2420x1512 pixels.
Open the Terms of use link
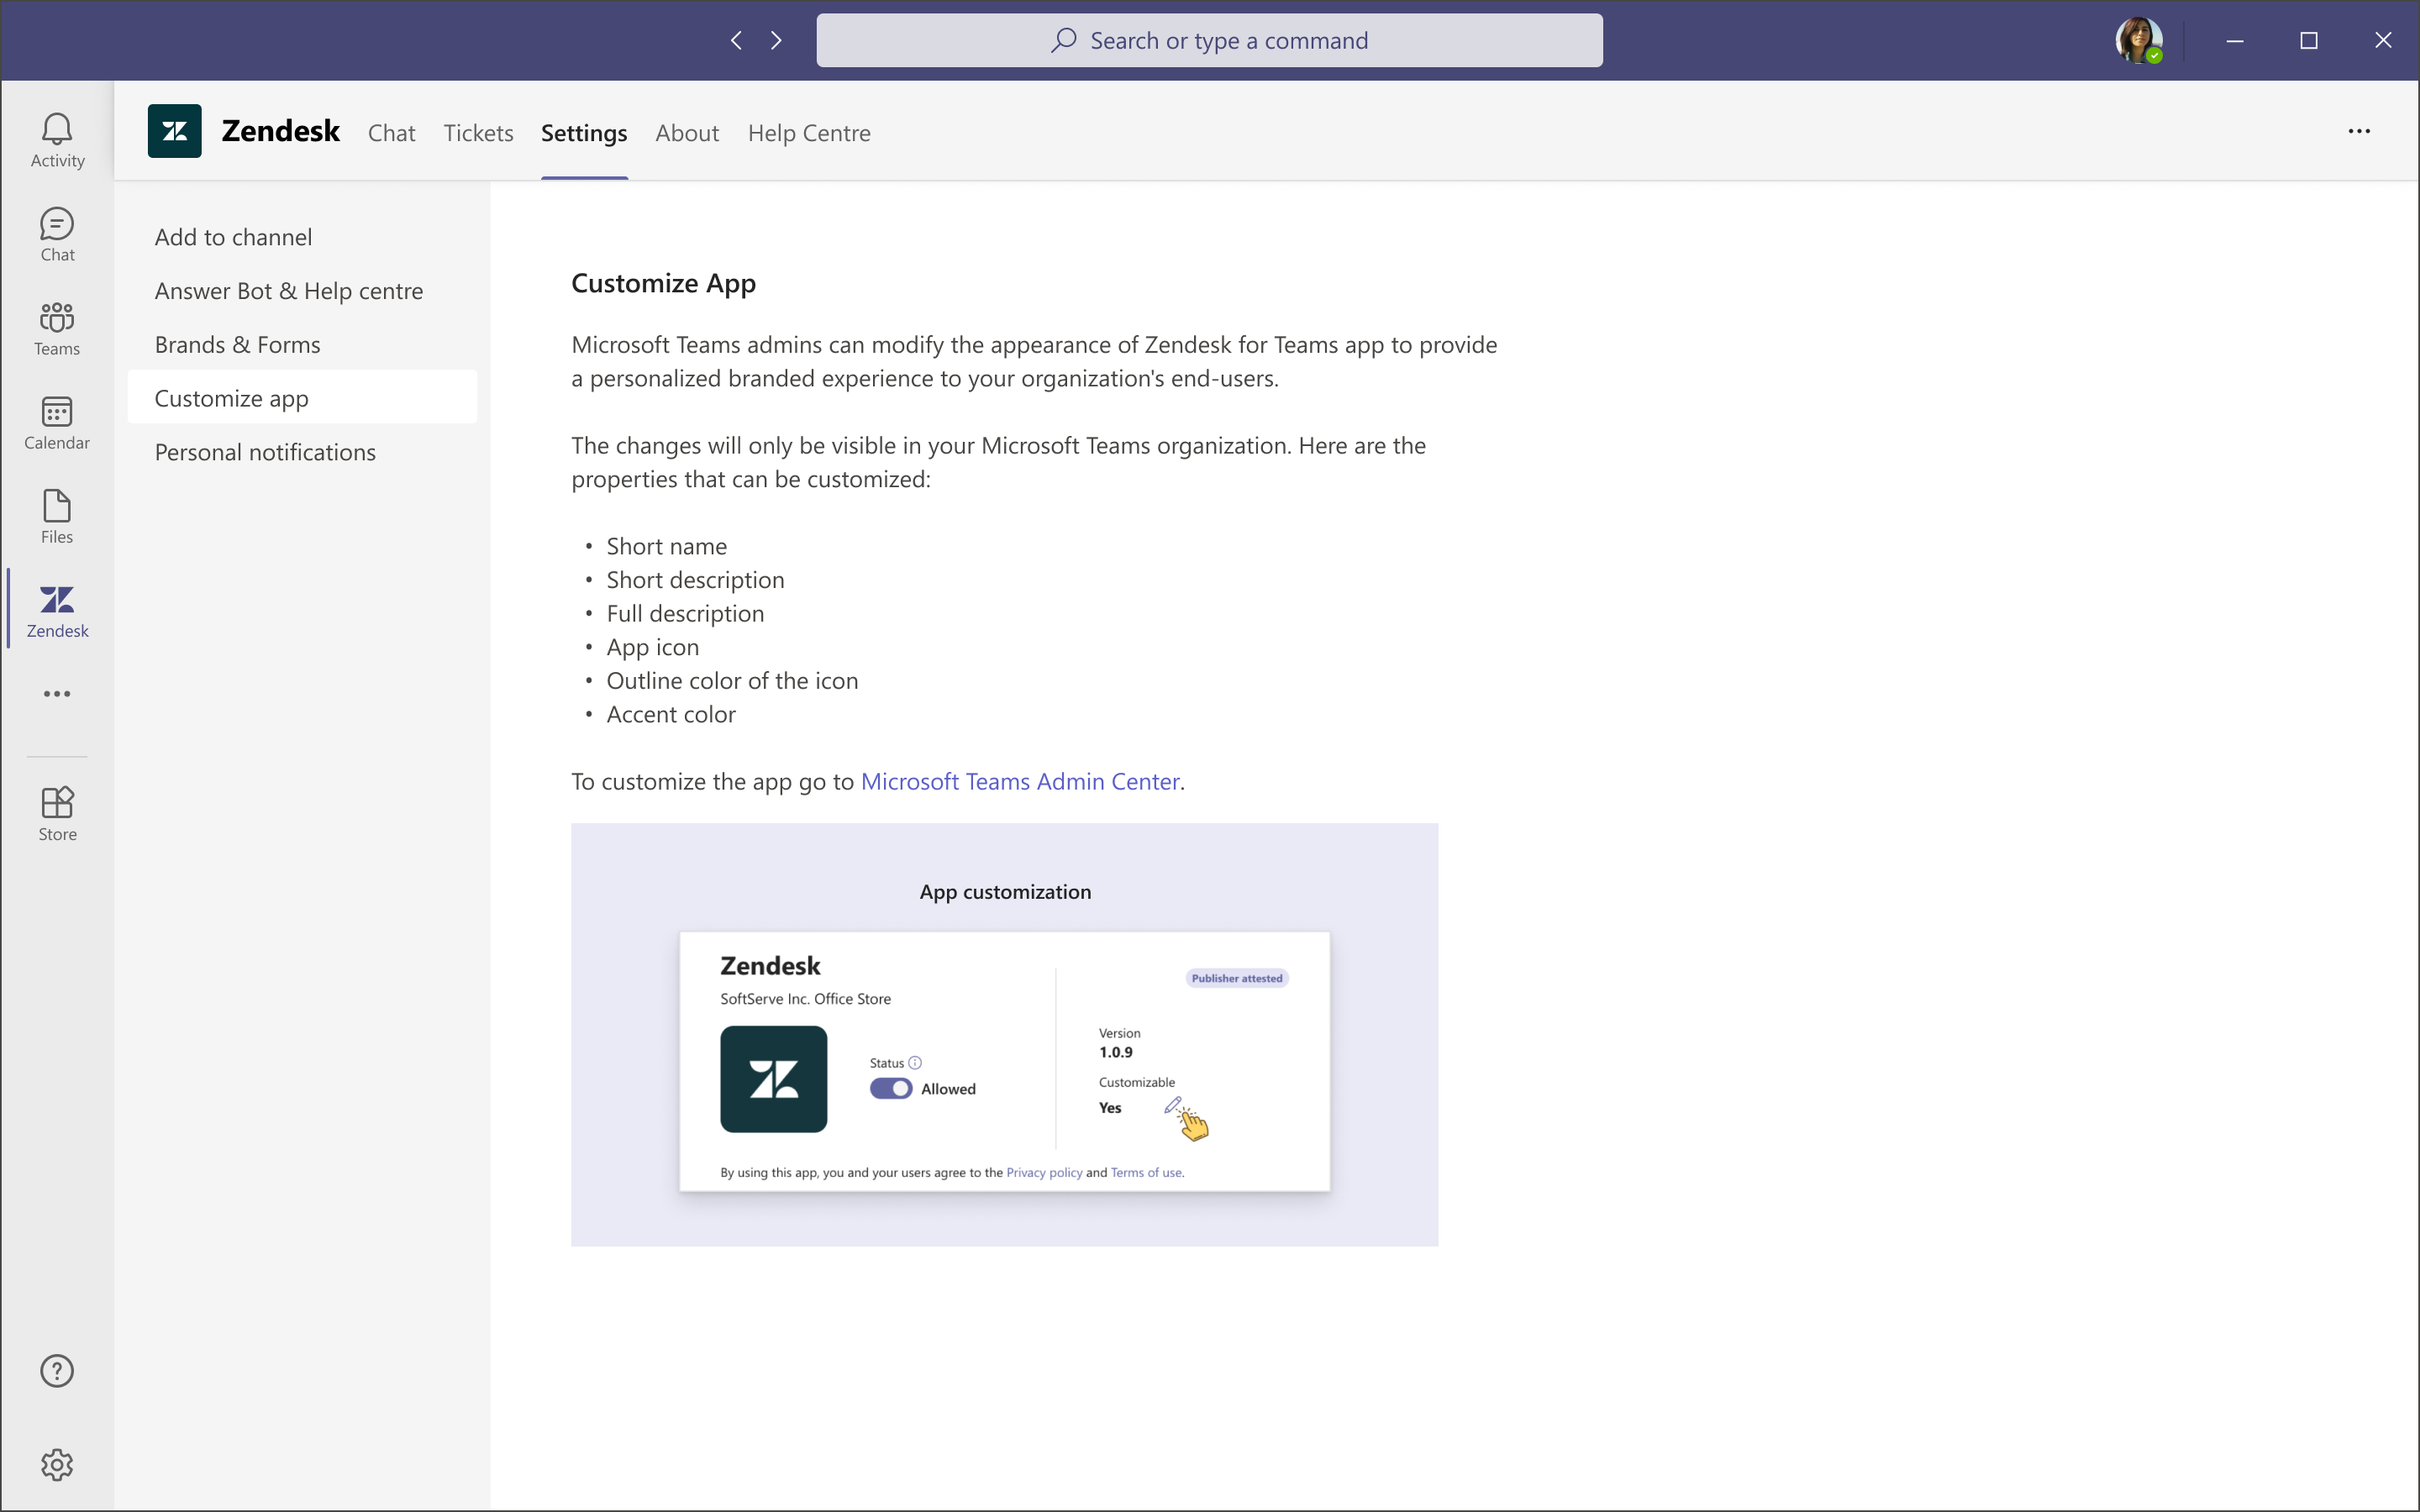[1146, 1172]
